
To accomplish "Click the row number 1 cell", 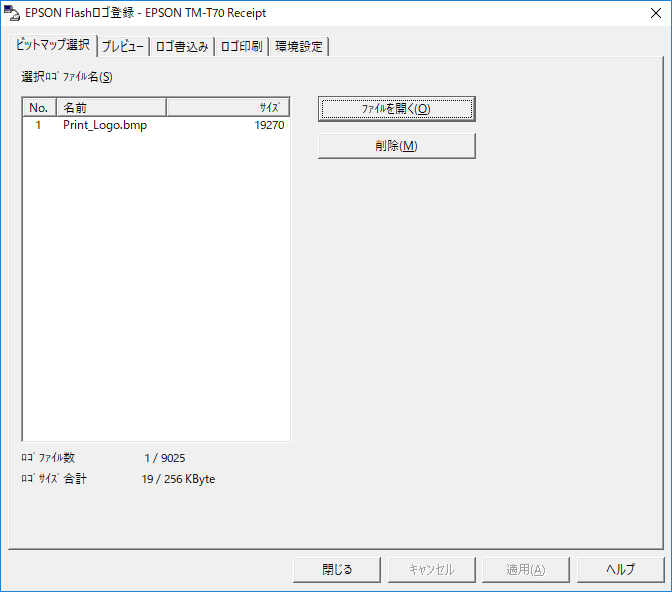I will pos(39,126).
